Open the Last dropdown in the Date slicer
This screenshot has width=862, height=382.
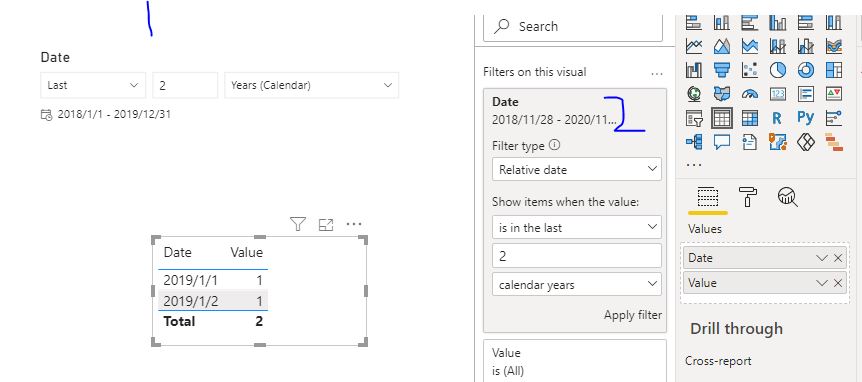[x=93, y=85]
